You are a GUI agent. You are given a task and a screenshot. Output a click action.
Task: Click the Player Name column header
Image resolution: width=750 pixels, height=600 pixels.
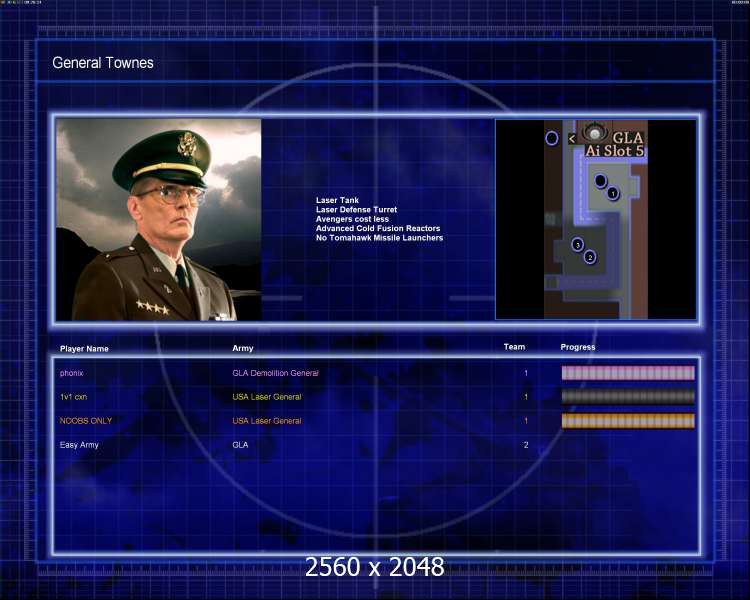pos(84,349)
